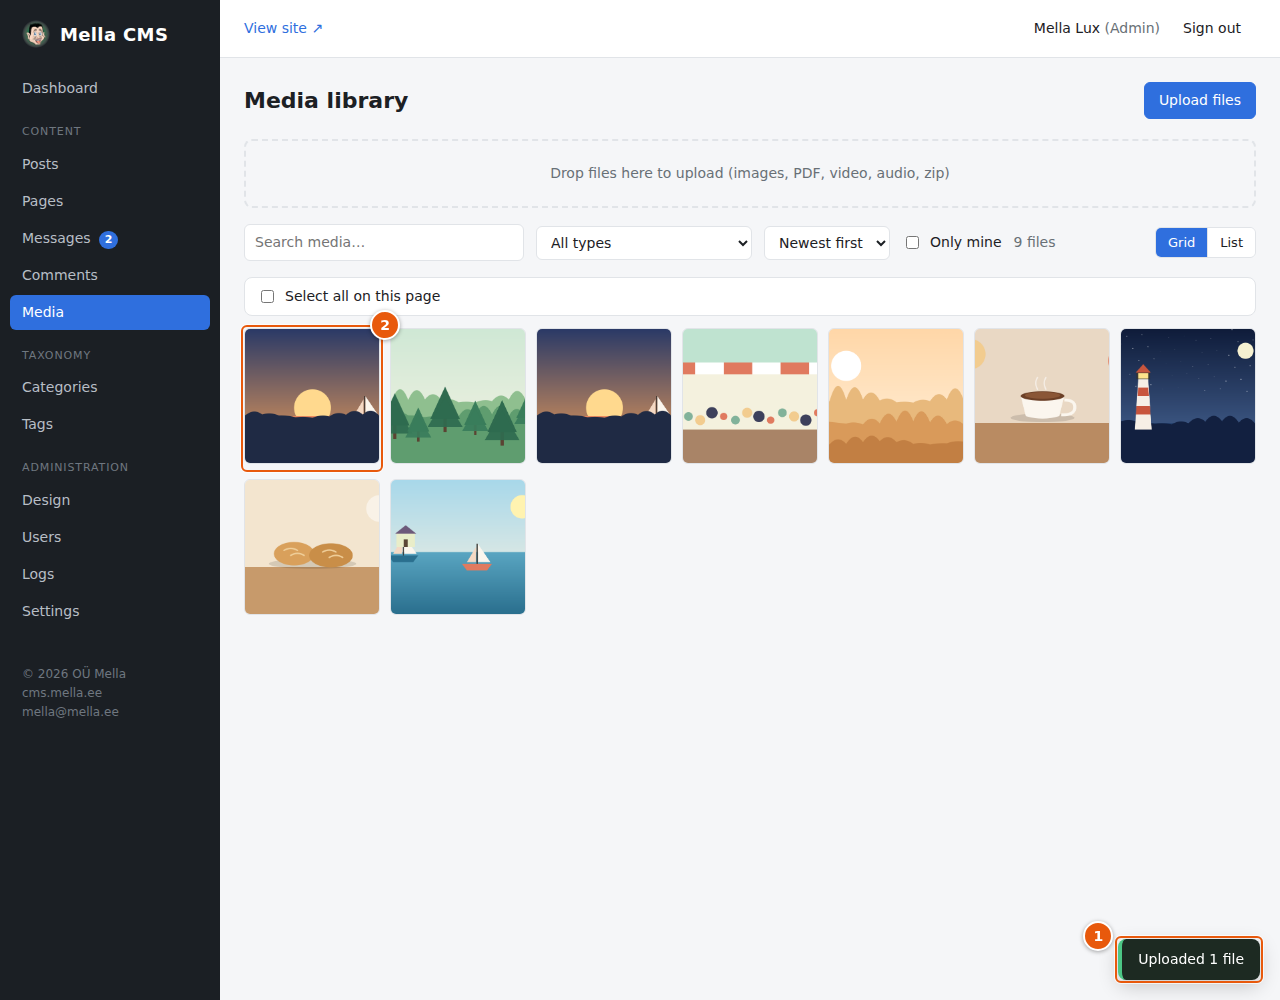This screenshot has height=1000, width=1280.
Task: Click the Upload files button
Action: click(x=1200, y=100)
